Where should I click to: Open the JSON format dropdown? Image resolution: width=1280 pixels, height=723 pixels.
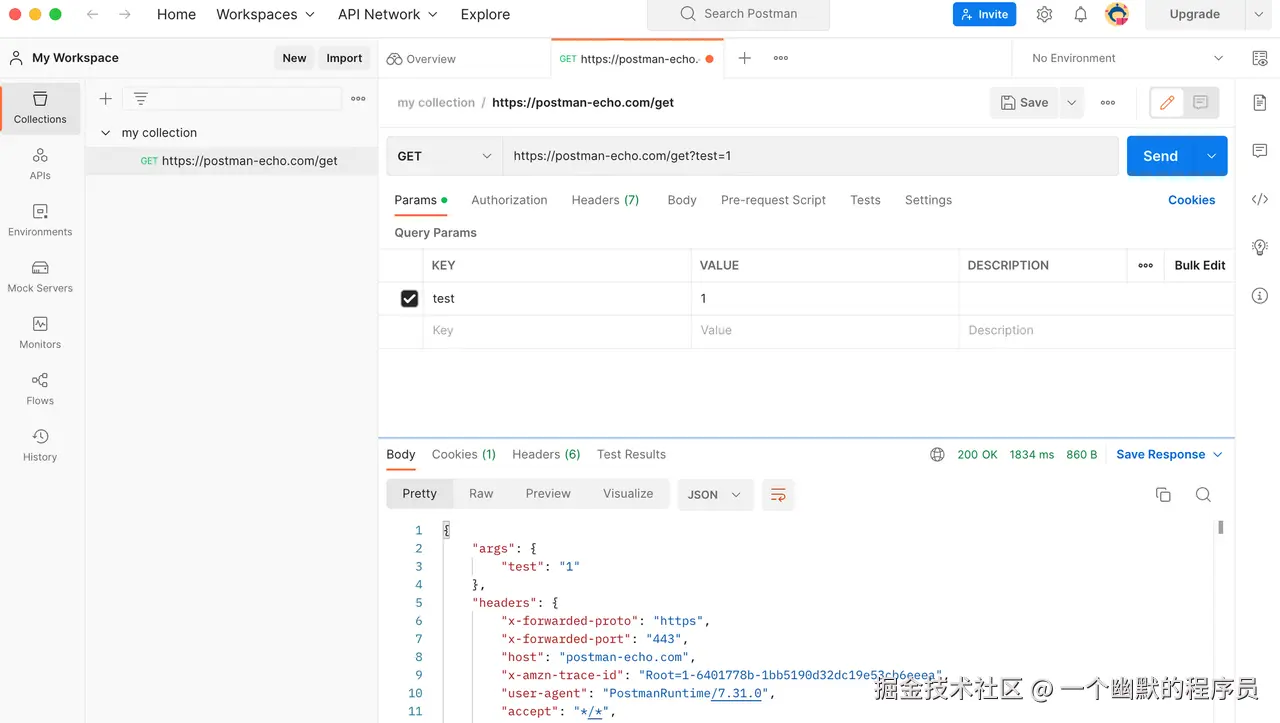pos(715,494)
